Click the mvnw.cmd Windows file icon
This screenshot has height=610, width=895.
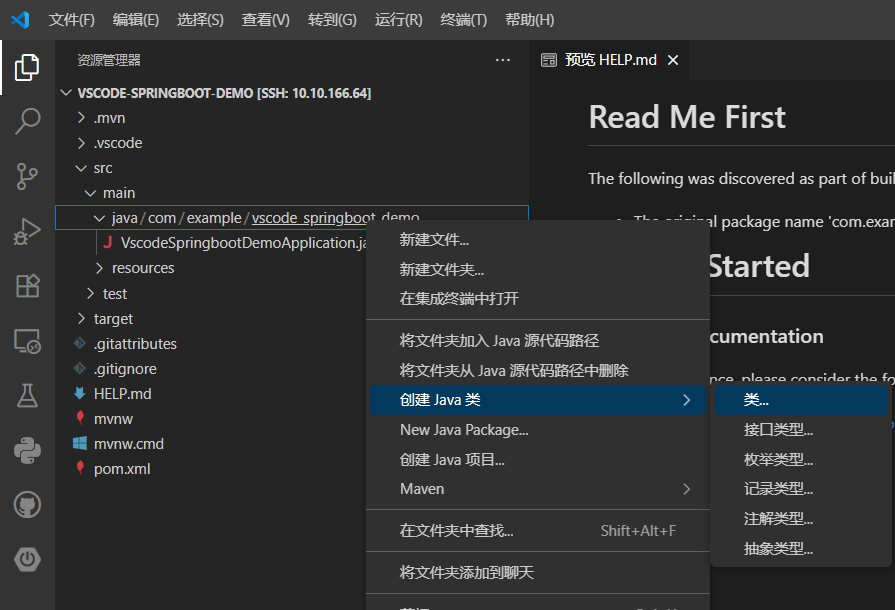80,444
